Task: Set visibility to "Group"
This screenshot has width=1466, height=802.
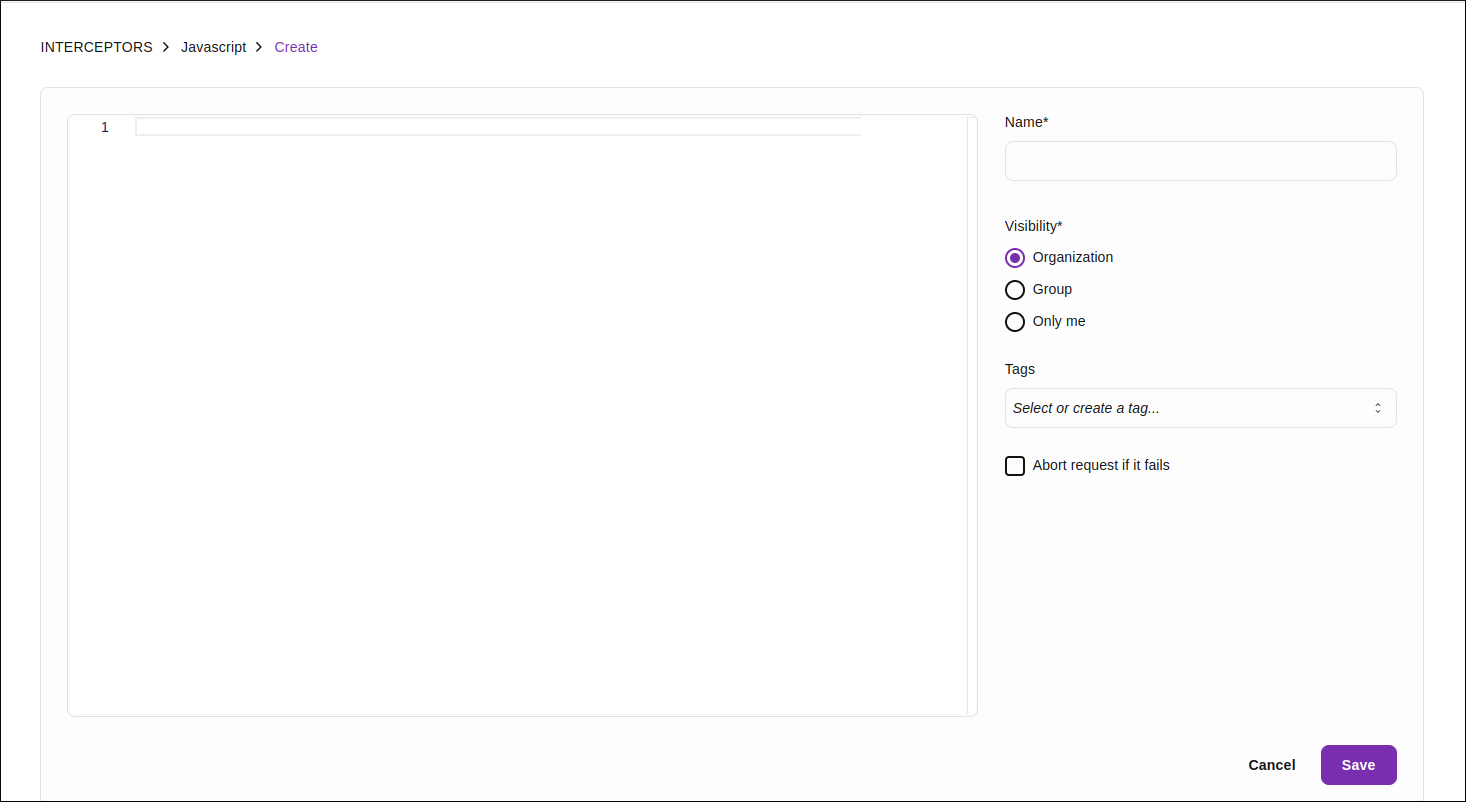Action: [x=1015, y=289]
